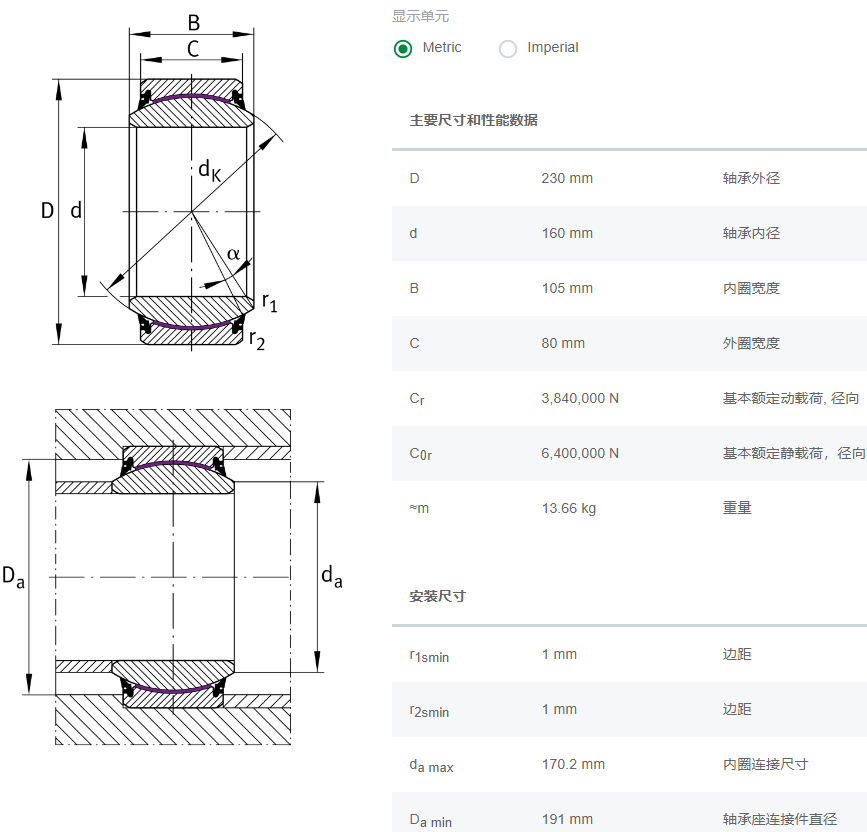
Task: Click the 'Da min' parameter label
Action: (x=430, y=820)
